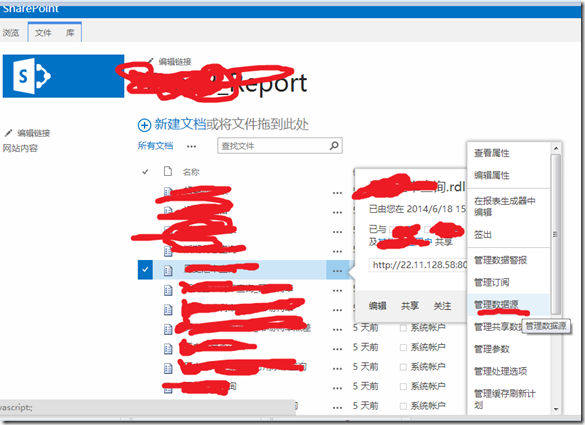
Task: Choose 管理订阅 menu entry
Action: (491, 282)
